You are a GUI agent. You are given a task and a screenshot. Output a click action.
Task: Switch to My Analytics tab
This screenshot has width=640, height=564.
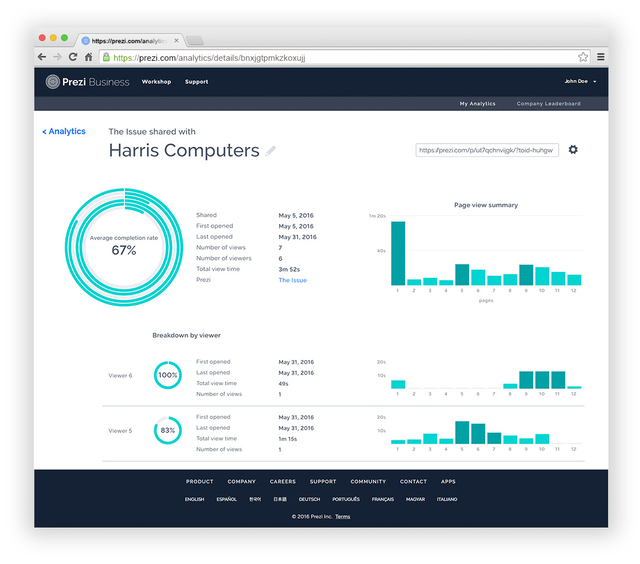(x=478, y=104)
